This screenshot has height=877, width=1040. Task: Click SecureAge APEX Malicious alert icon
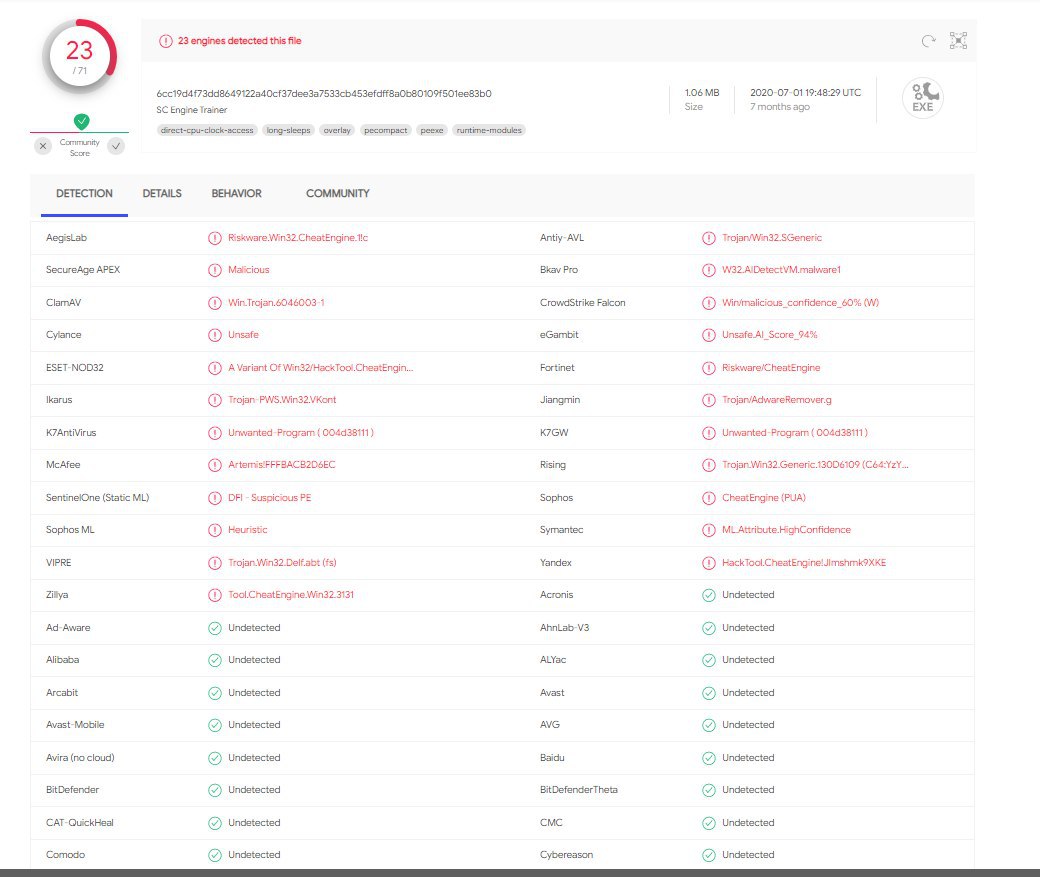pyautogui.click(x=215, y=270)
